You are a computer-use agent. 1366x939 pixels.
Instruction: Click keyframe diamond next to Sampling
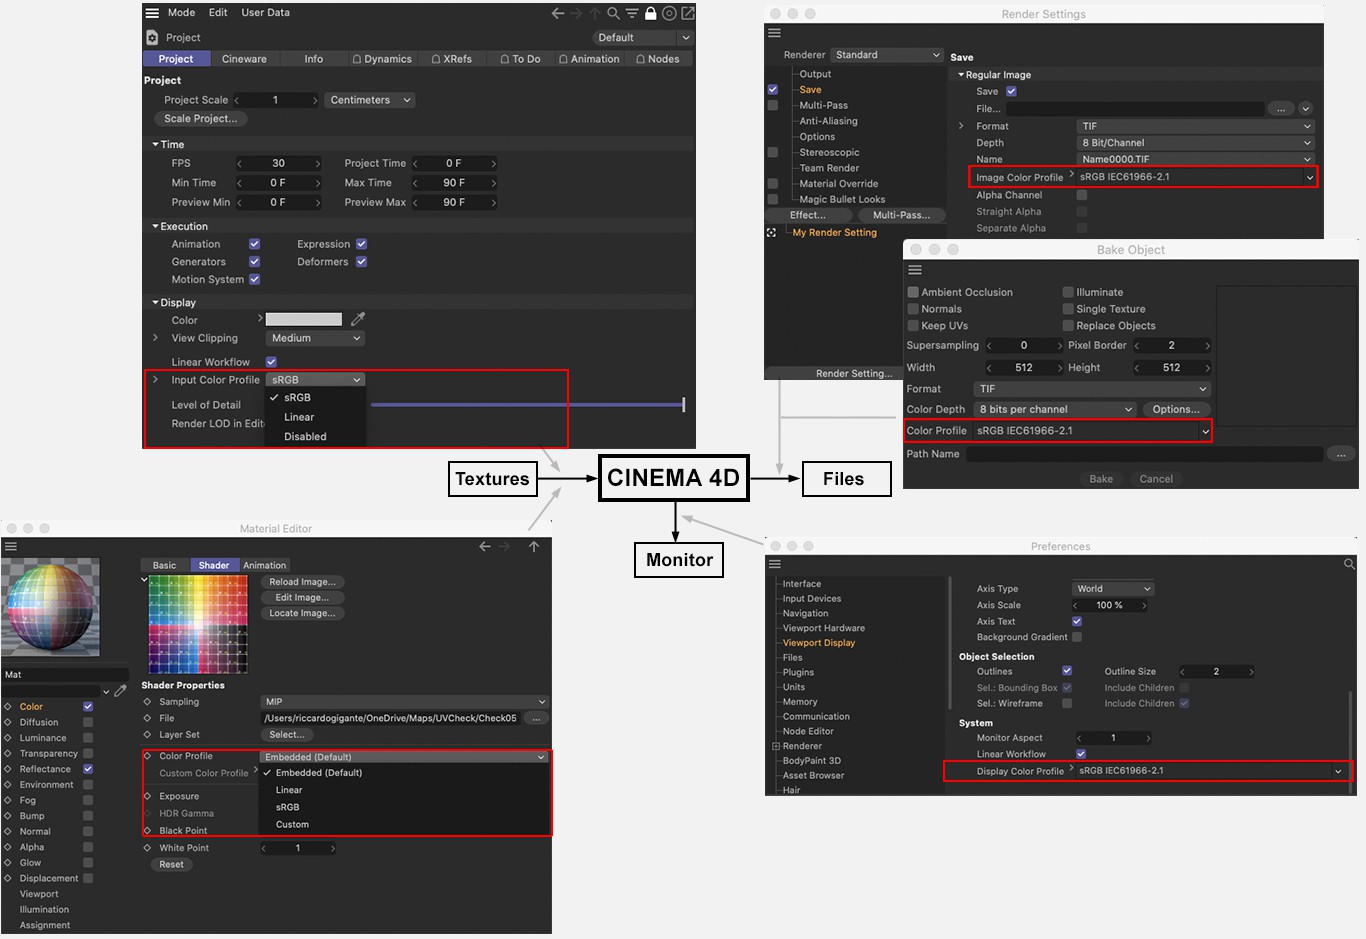pos(147,701)
